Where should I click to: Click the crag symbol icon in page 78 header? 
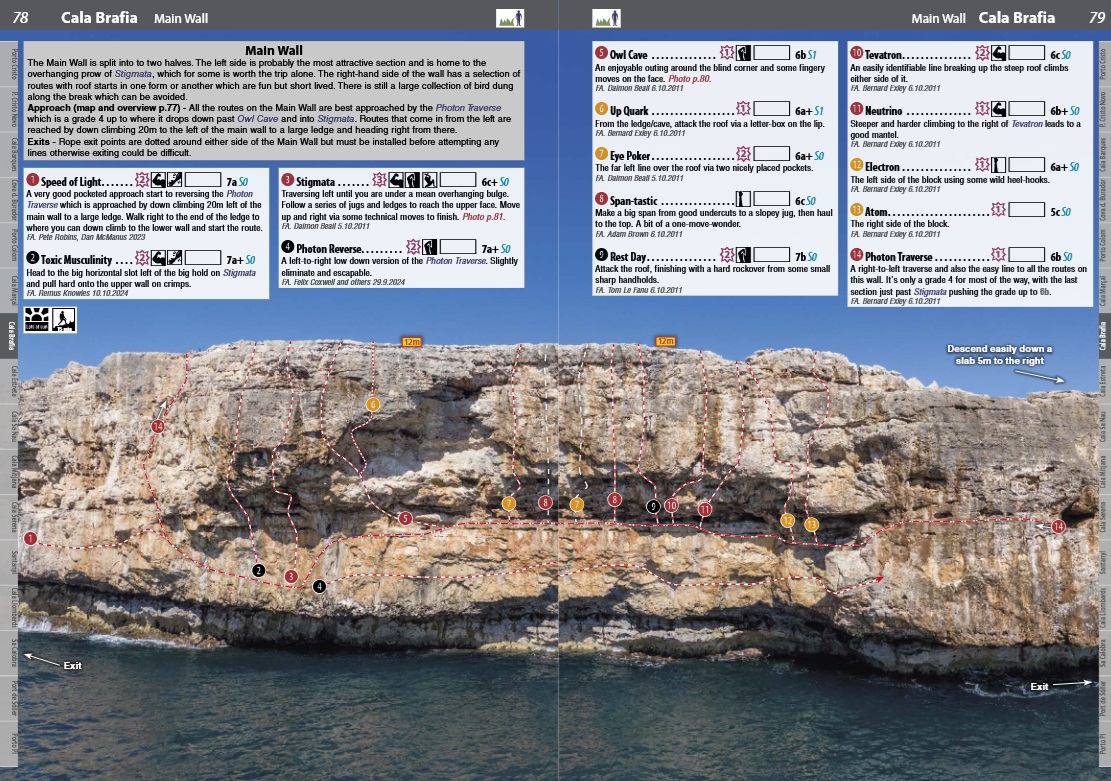[x=509, y=17]
